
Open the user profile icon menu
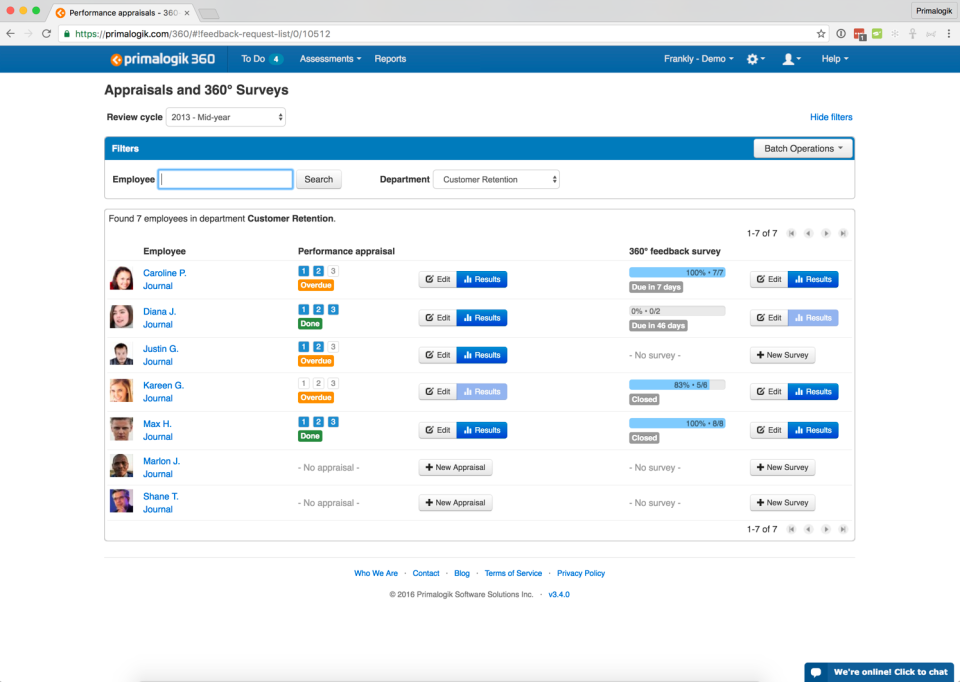(792, 59)
